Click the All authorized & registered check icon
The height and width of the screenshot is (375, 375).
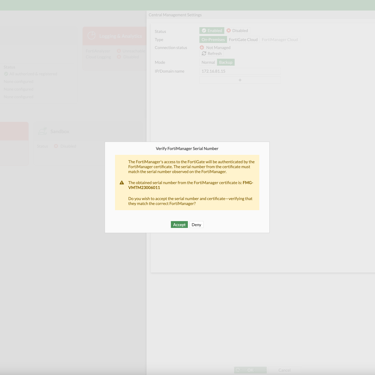(6, 74)
